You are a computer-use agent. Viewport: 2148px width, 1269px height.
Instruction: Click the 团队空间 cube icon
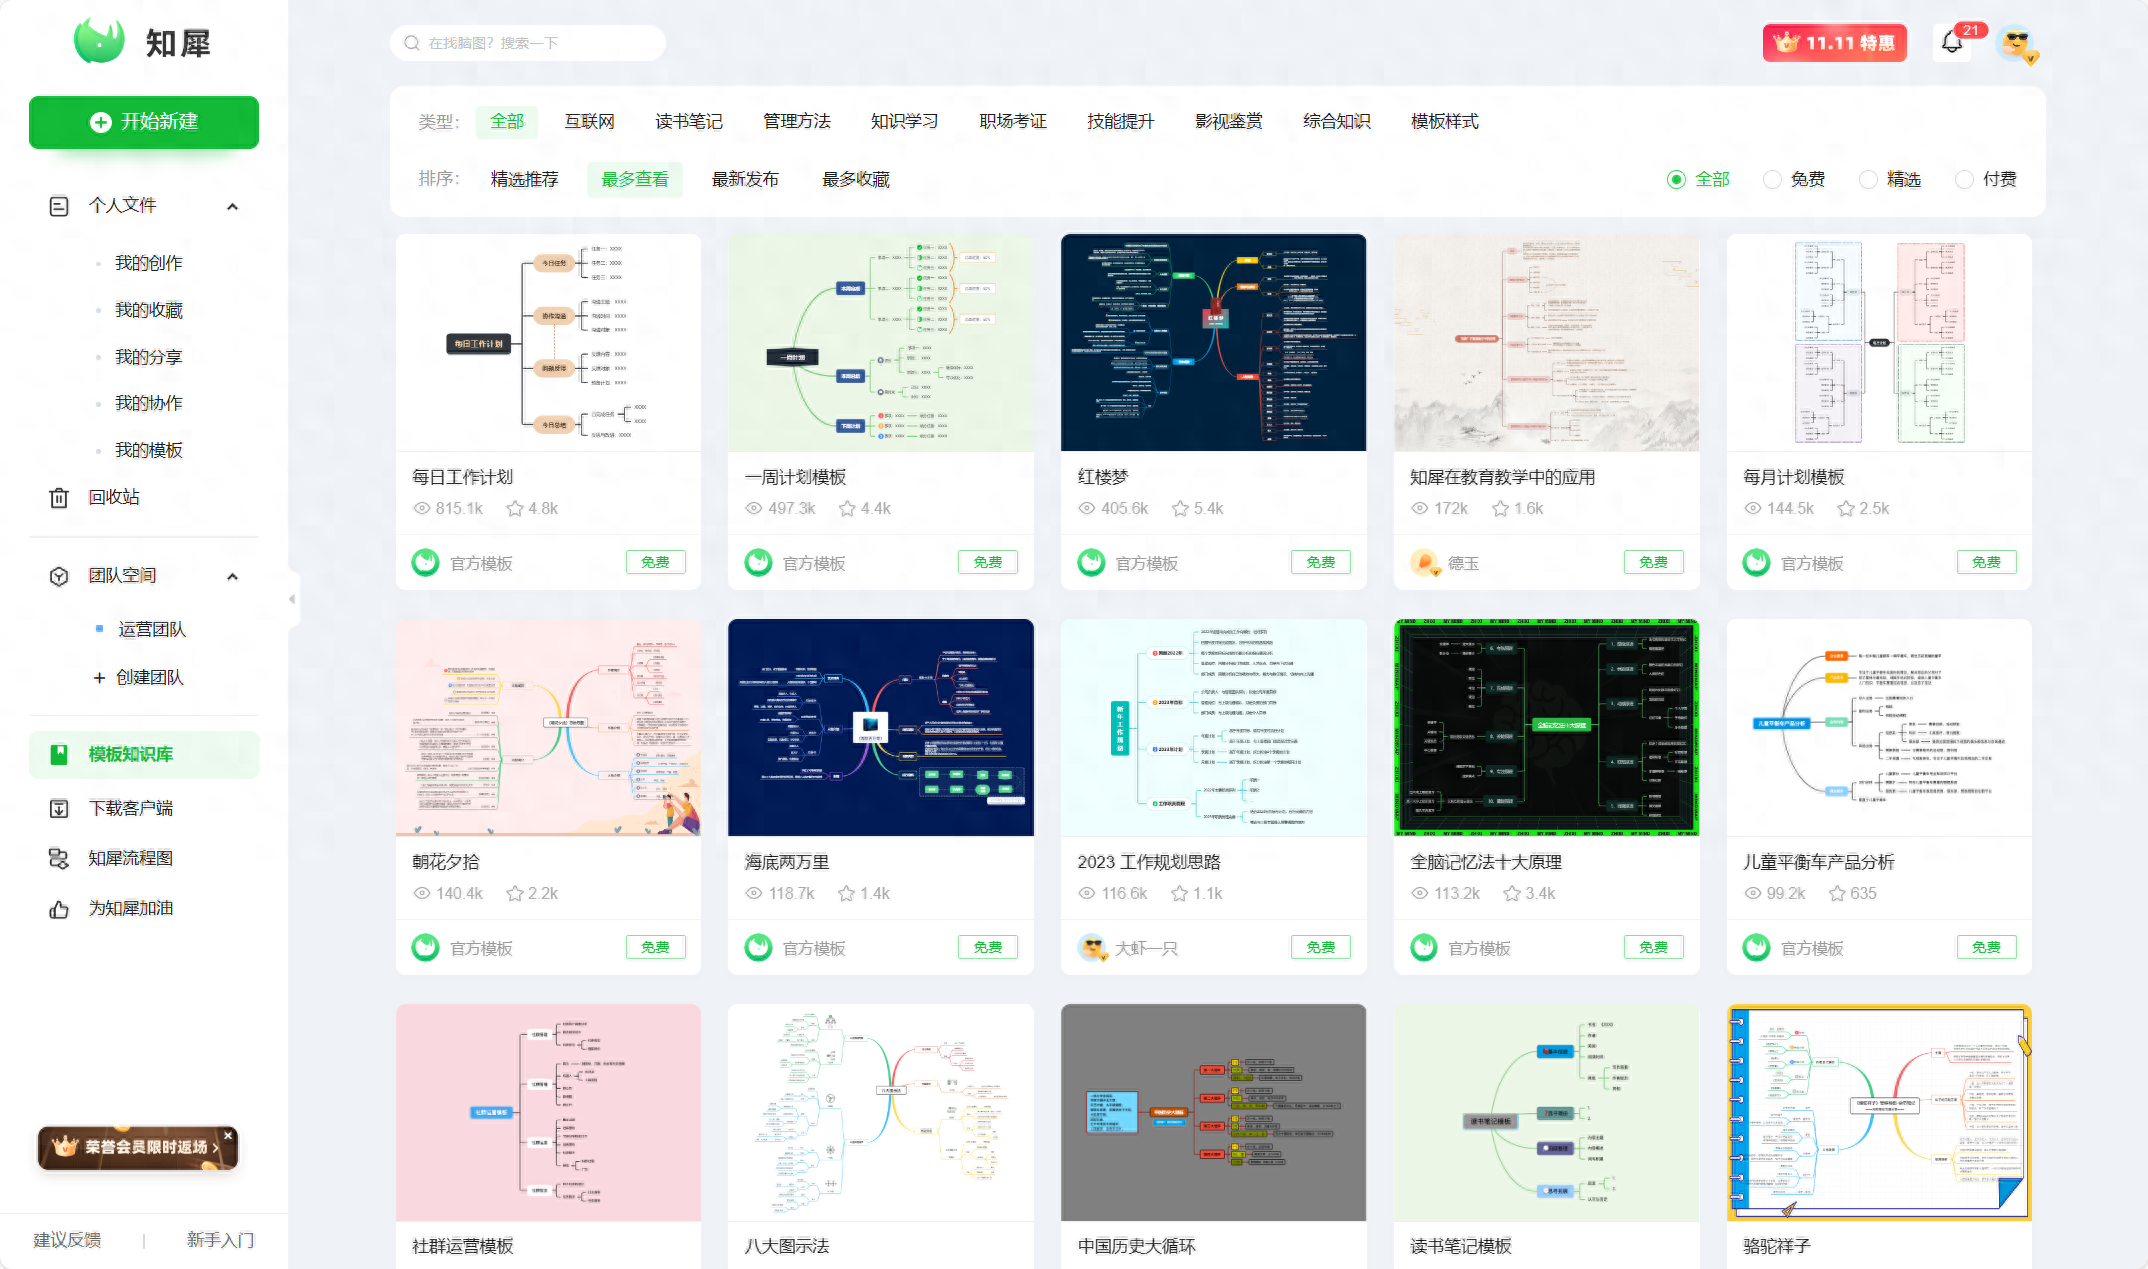point(59,576)
